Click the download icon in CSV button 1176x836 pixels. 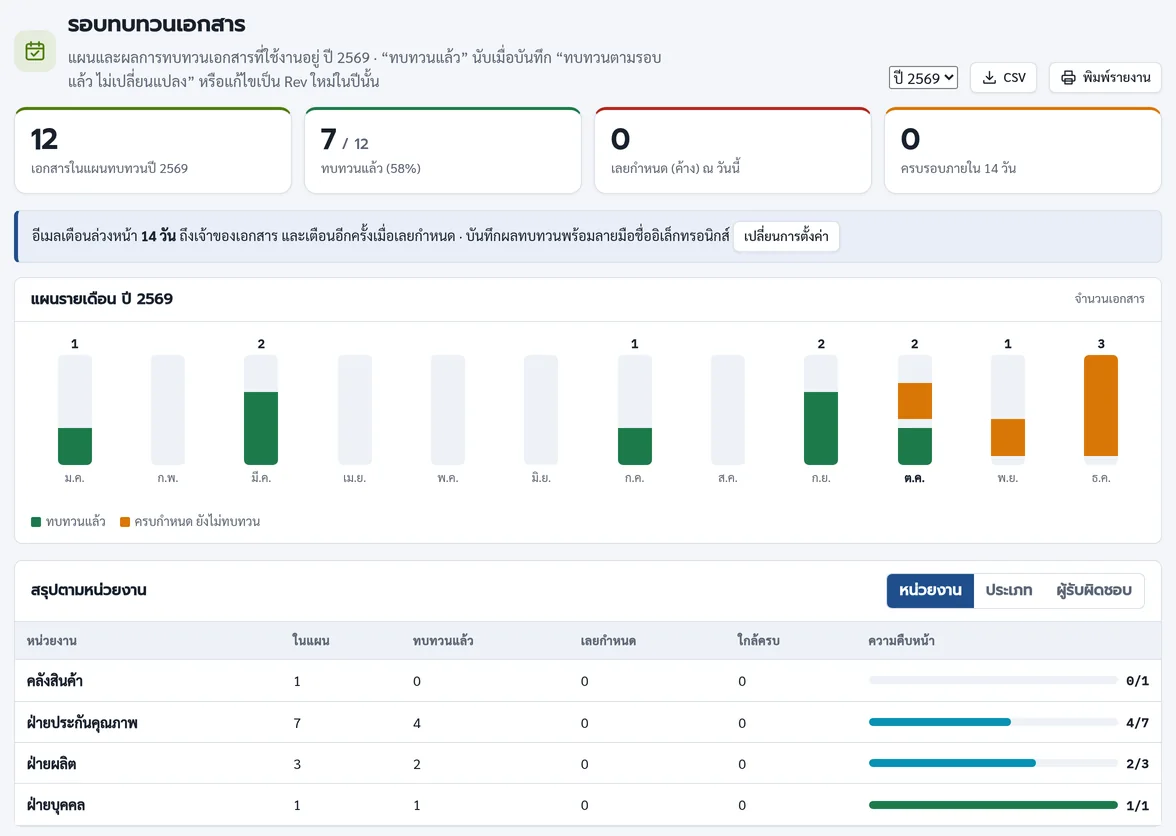coord(989,77)
